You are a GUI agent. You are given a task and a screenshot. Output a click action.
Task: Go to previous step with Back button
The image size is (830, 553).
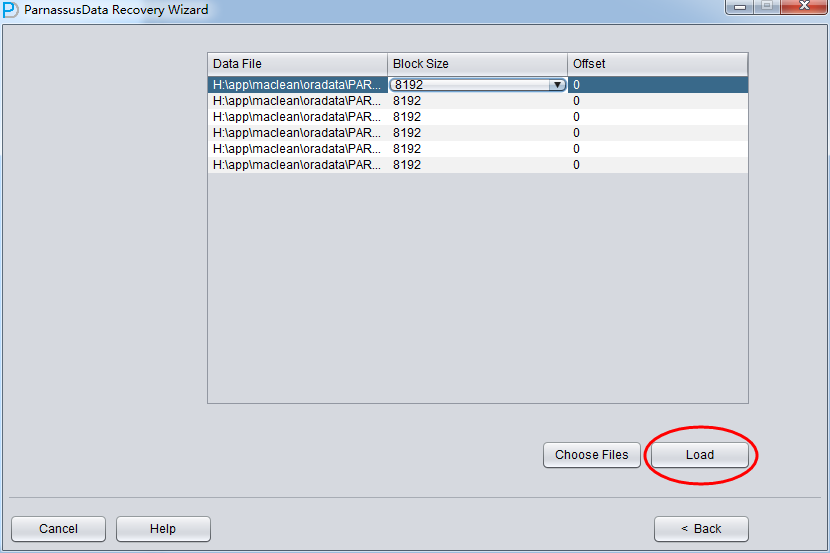[700, 529]
